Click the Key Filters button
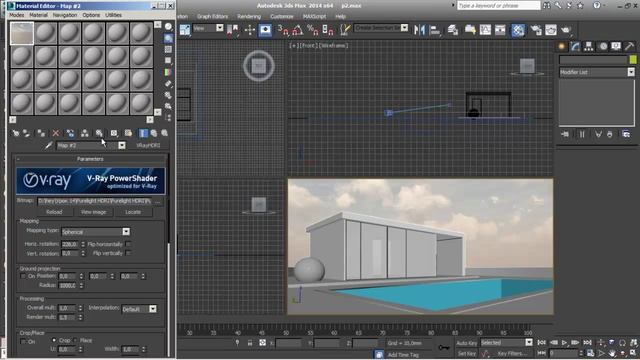Screen dimensions: 640x360 pyautogui.click(x=512, y=353)
